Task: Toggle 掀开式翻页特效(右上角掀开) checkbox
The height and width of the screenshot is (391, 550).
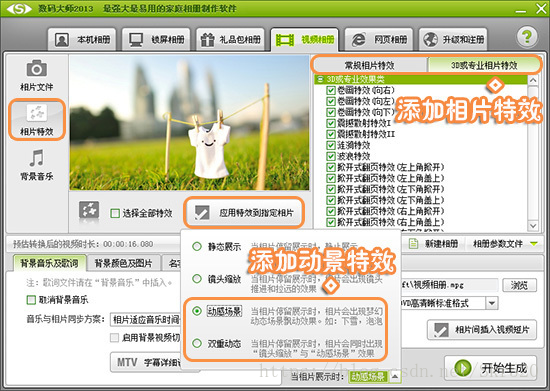Action: coord(330,211)
